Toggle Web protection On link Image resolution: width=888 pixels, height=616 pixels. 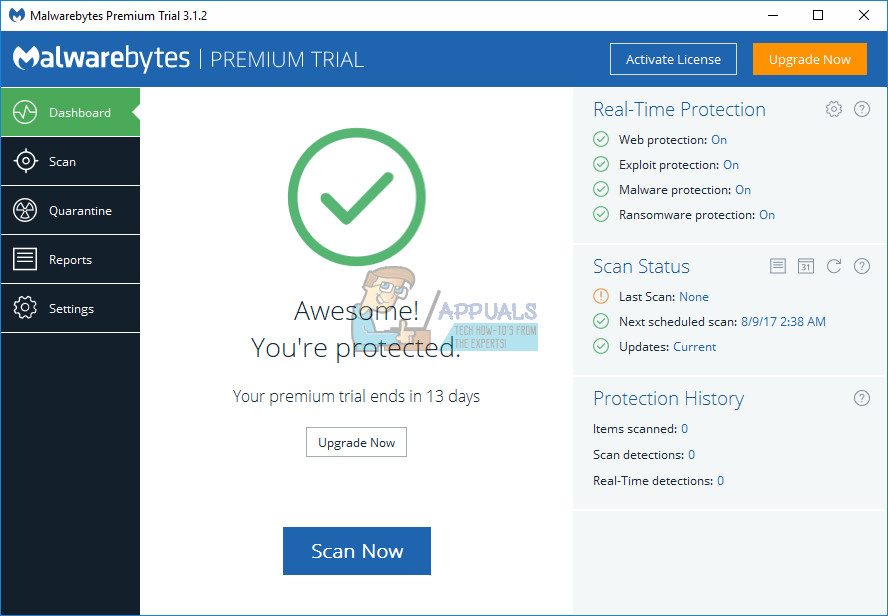click(719, 139)
